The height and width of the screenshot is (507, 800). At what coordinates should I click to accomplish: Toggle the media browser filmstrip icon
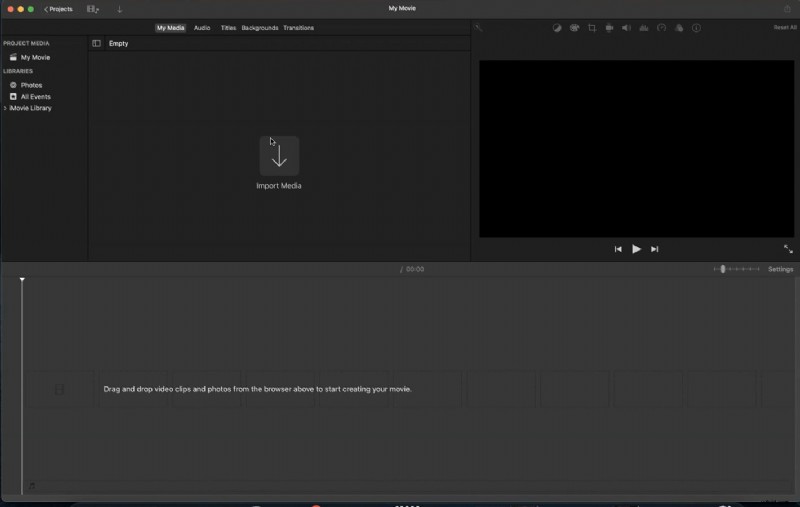click(x=92, y=9)
